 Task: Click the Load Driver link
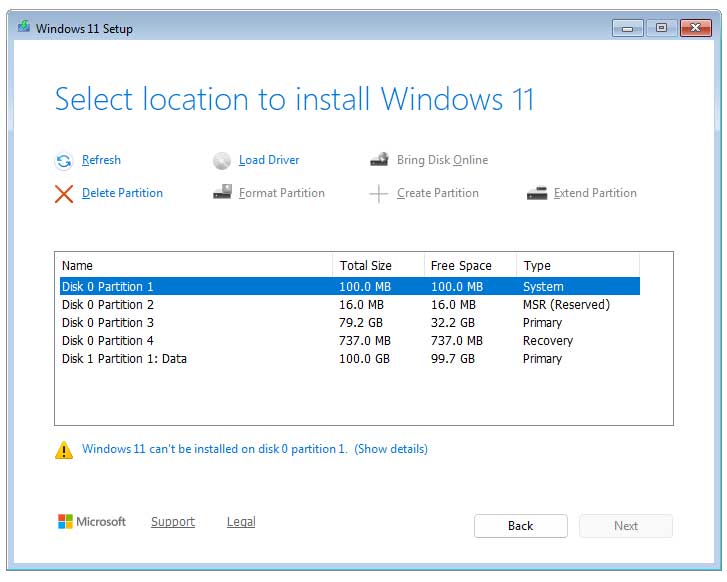point(269,160)
